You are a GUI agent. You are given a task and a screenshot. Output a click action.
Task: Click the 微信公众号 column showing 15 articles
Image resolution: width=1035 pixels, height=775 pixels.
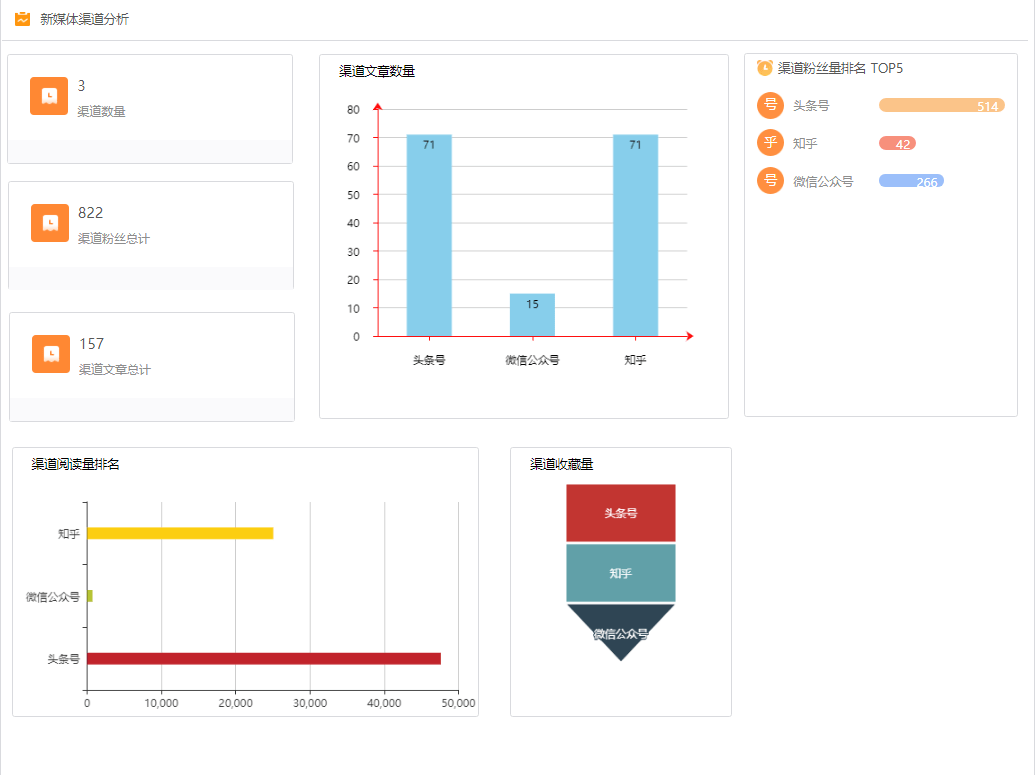pyautogui.click(x=532, y=315)
